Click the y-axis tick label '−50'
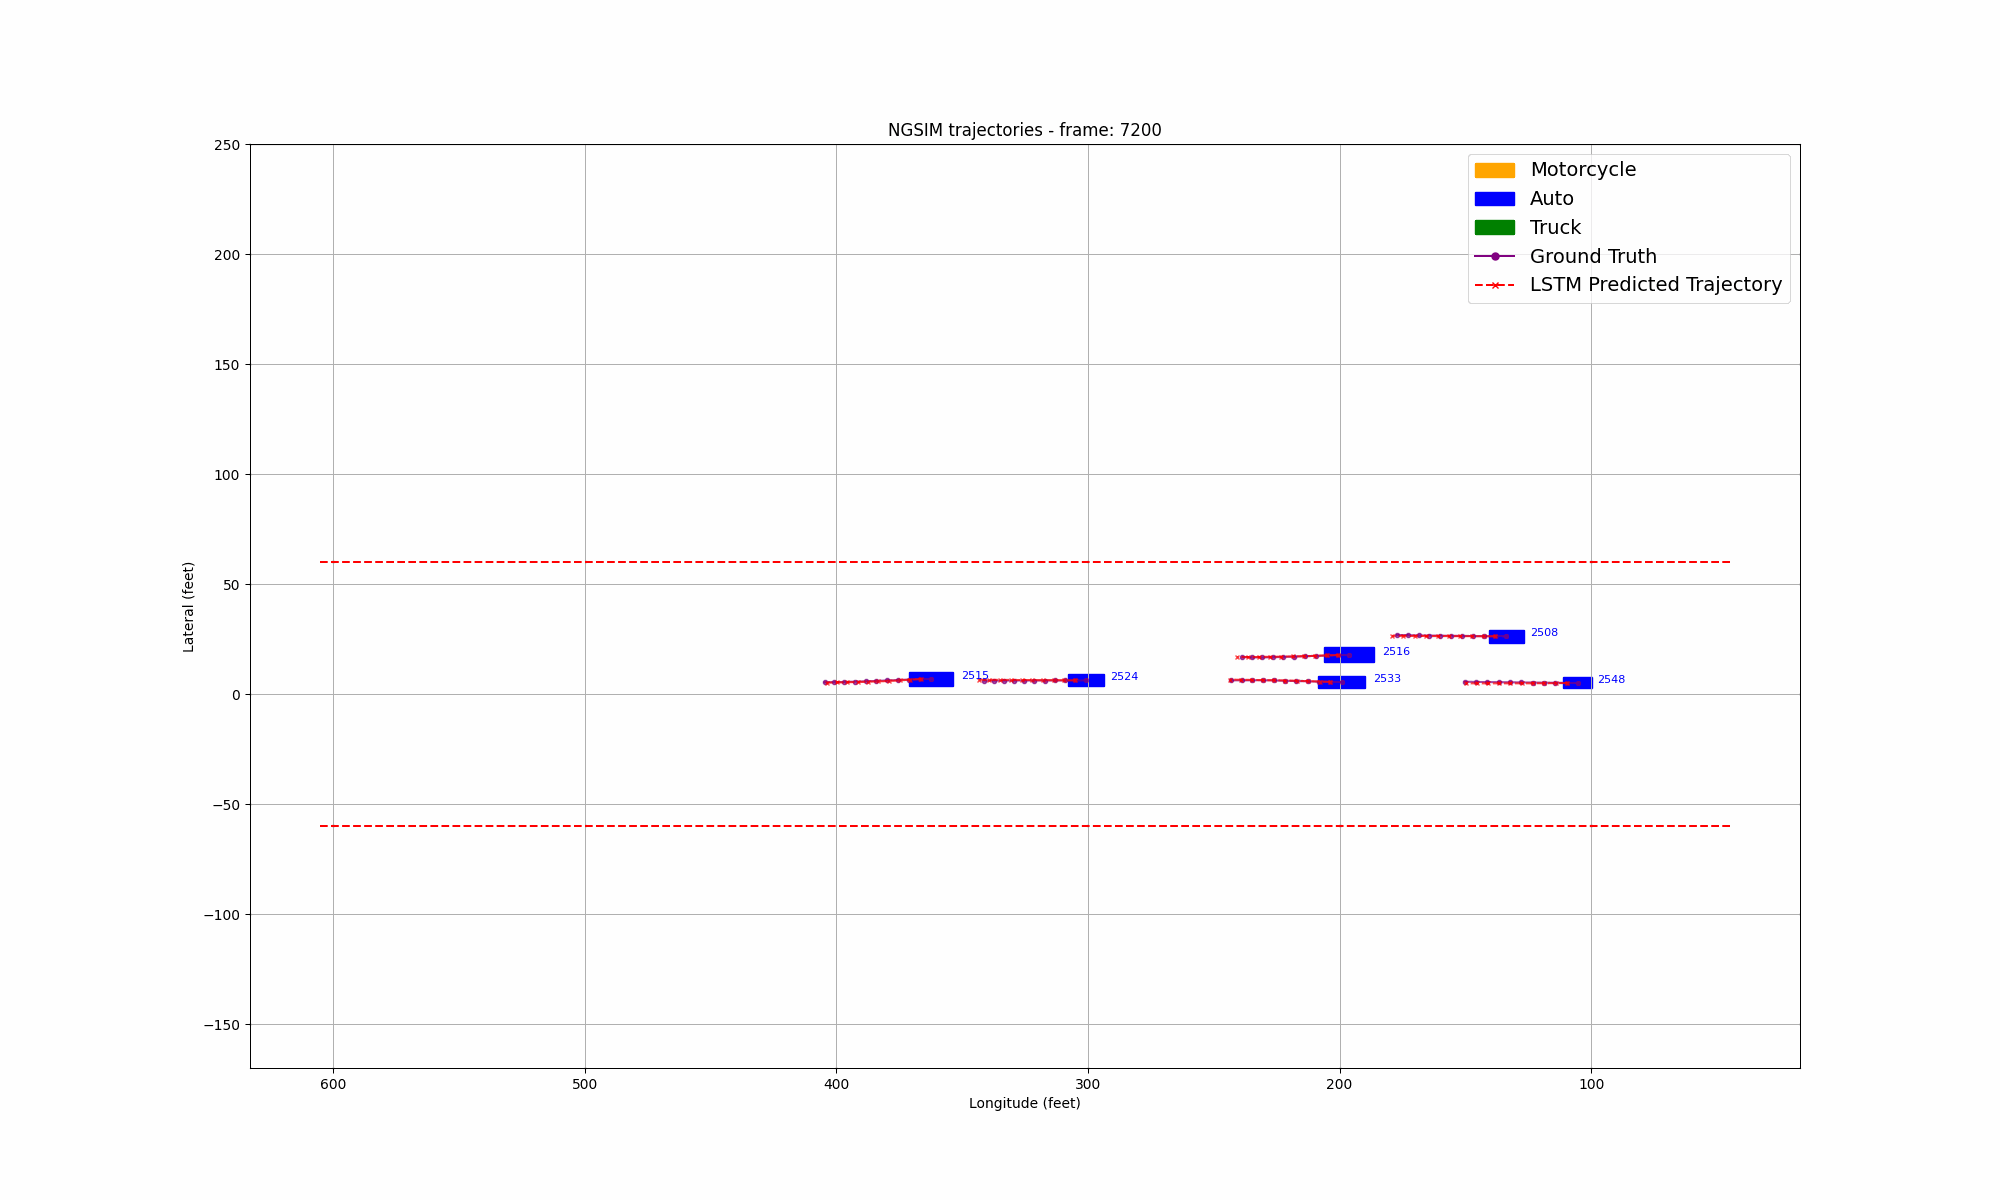The width and height of the screenshot is (2000, 1200). 222,805
